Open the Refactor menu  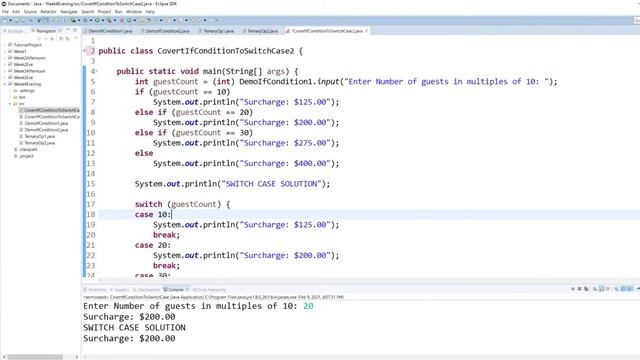coord(48,12)
